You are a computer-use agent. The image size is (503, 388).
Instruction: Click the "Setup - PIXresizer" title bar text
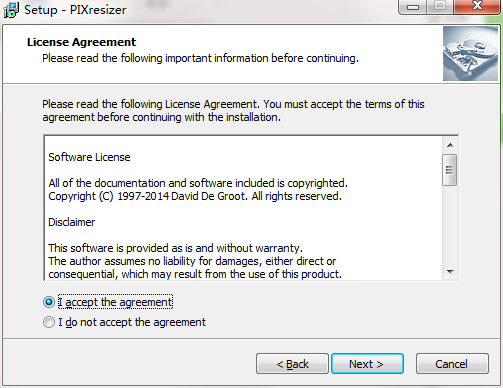(75, 10)
